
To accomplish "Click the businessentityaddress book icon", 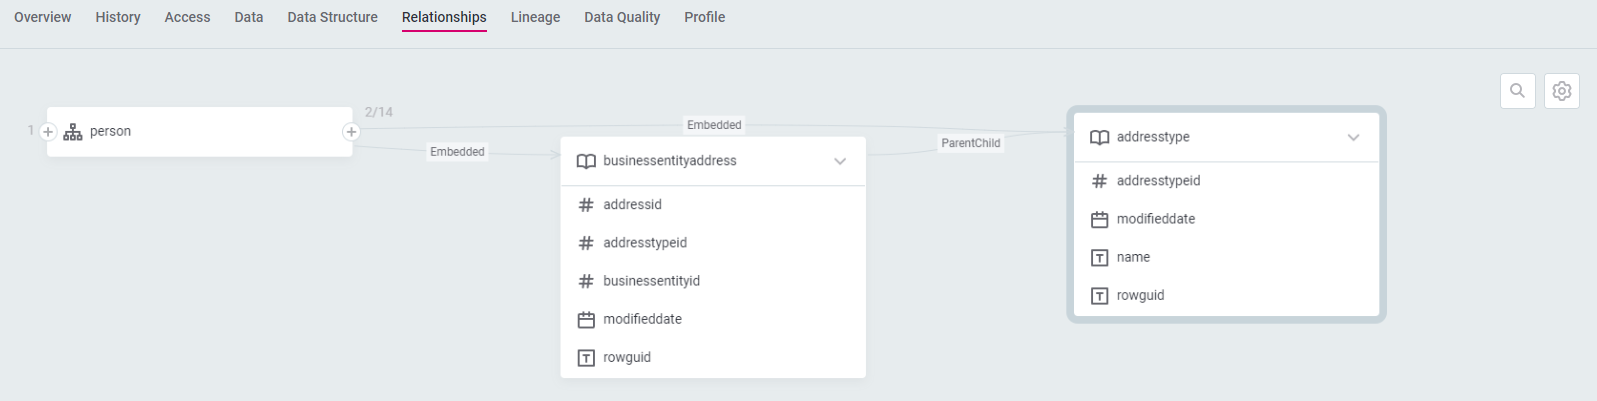I will [x=586, y=161].
